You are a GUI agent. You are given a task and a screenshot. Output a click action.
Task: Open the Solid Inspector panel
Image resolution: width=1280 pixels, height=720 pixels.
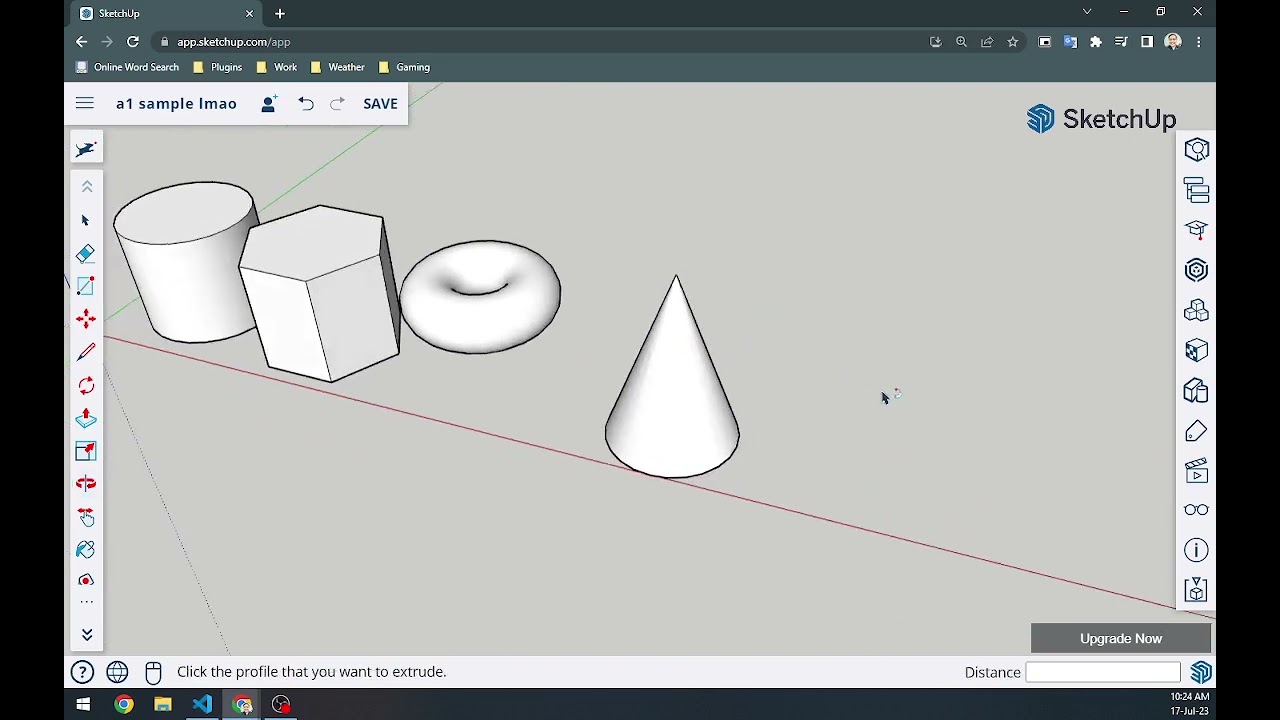[1196, 590]
